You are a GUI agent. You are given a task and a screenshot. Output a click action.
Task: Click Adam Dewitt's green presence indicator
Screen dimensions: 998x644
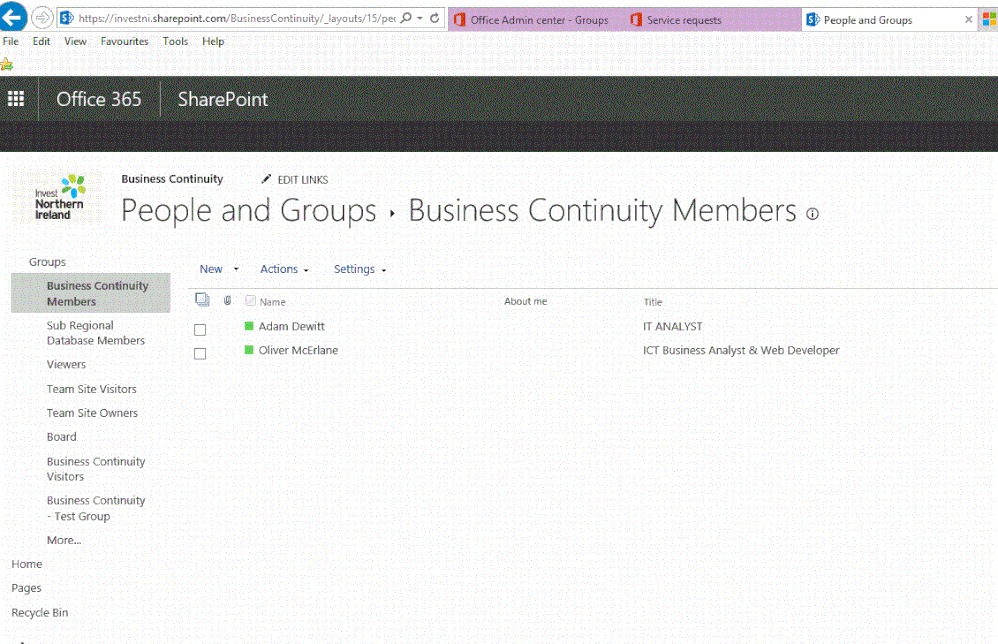pos(249,326)
